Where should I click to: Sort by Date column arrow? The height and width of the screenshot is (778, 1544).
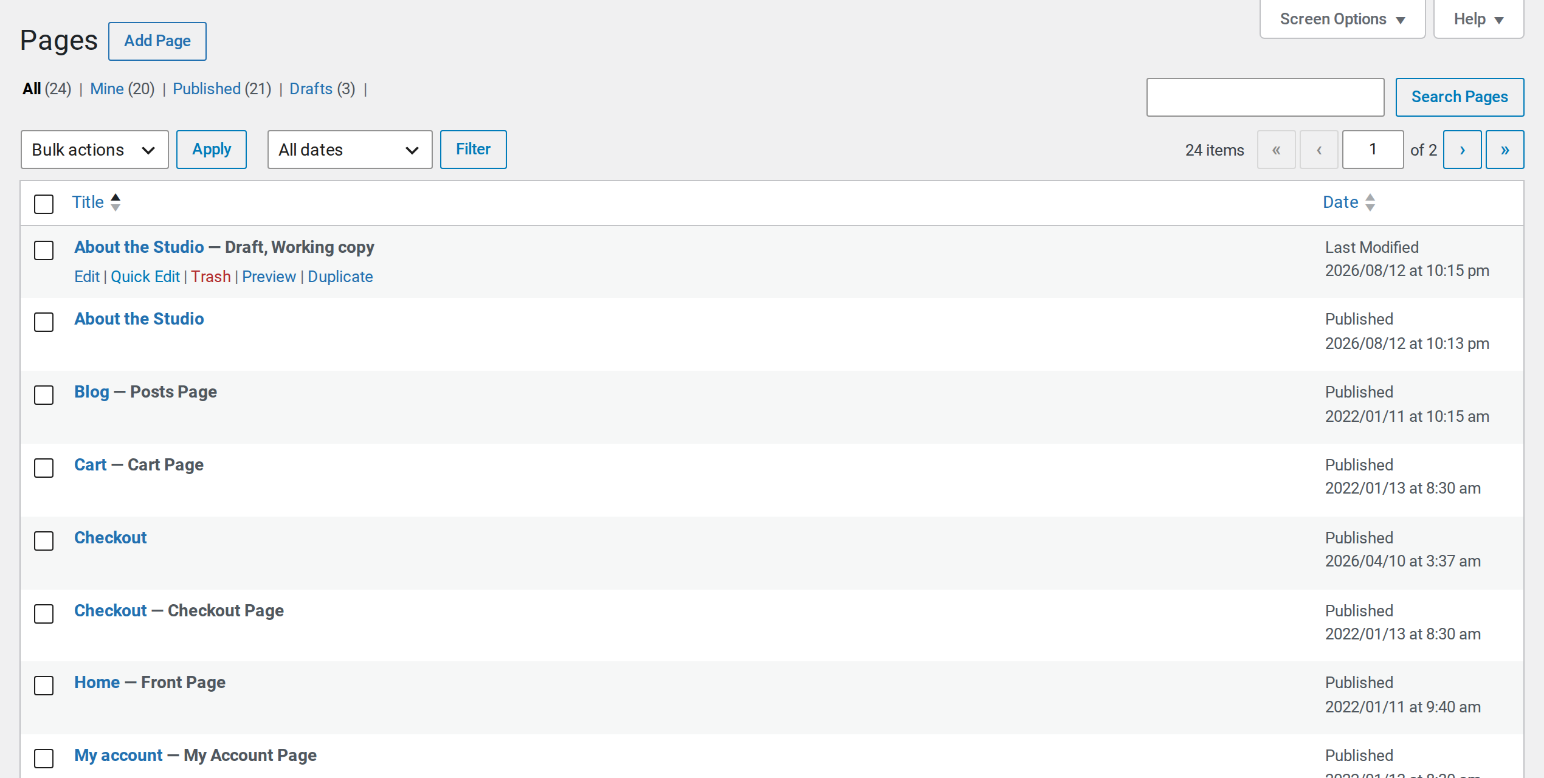click(1370, 202)
